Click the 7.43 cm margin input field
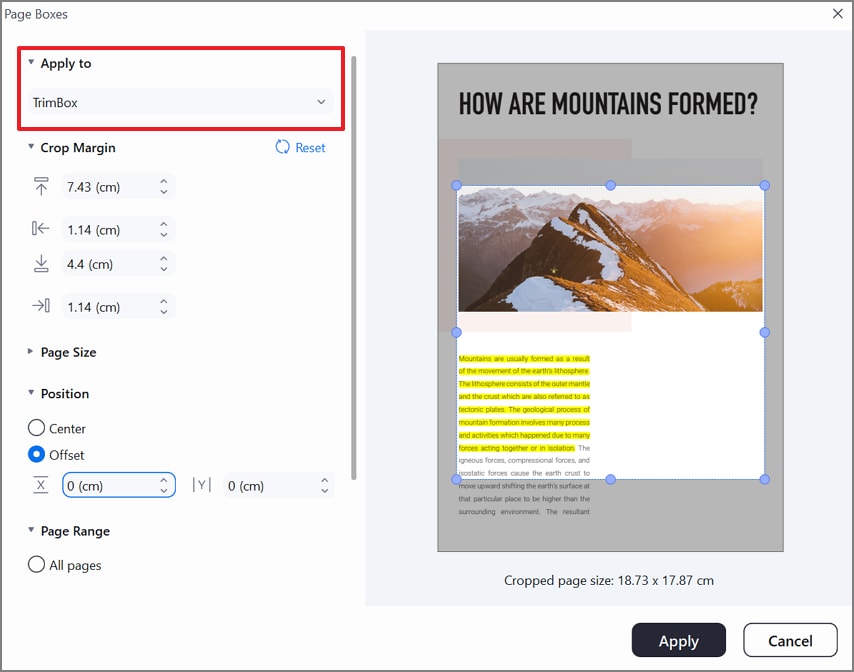 click(x=110, y=186)
